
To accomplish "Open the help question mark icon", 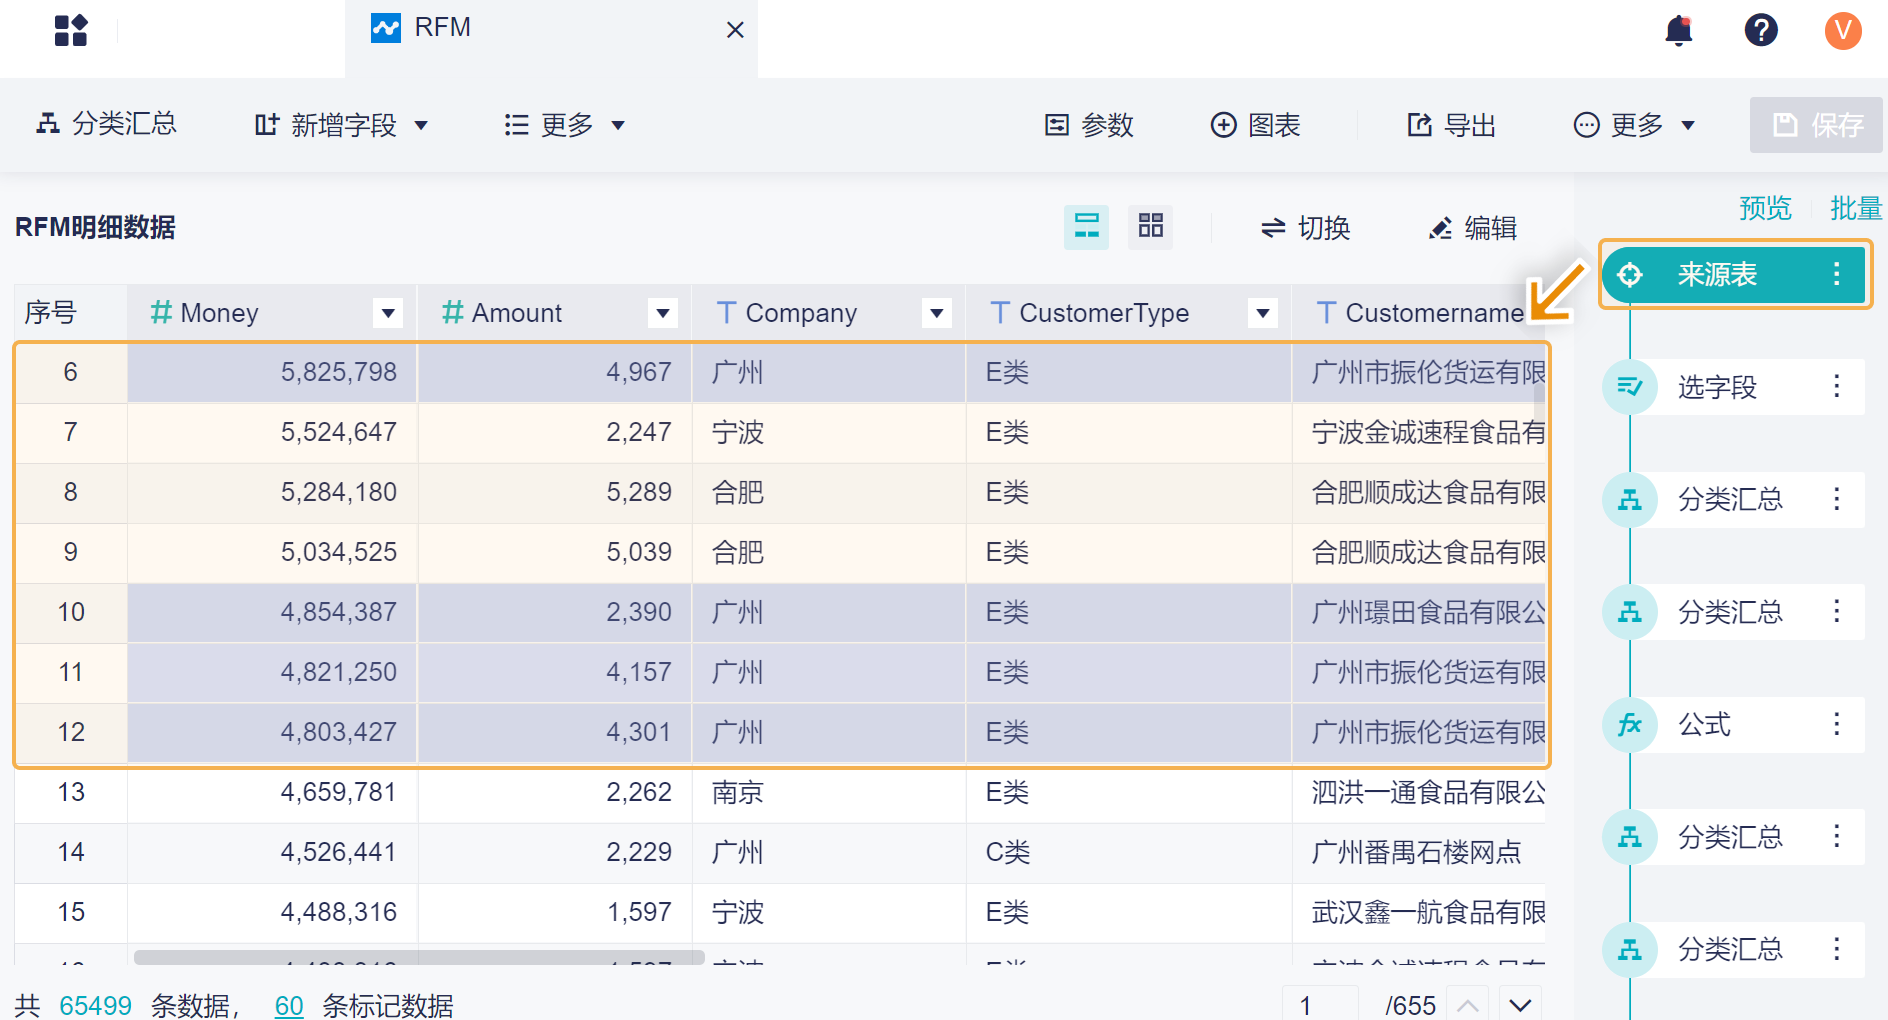I will (1760, 30).
